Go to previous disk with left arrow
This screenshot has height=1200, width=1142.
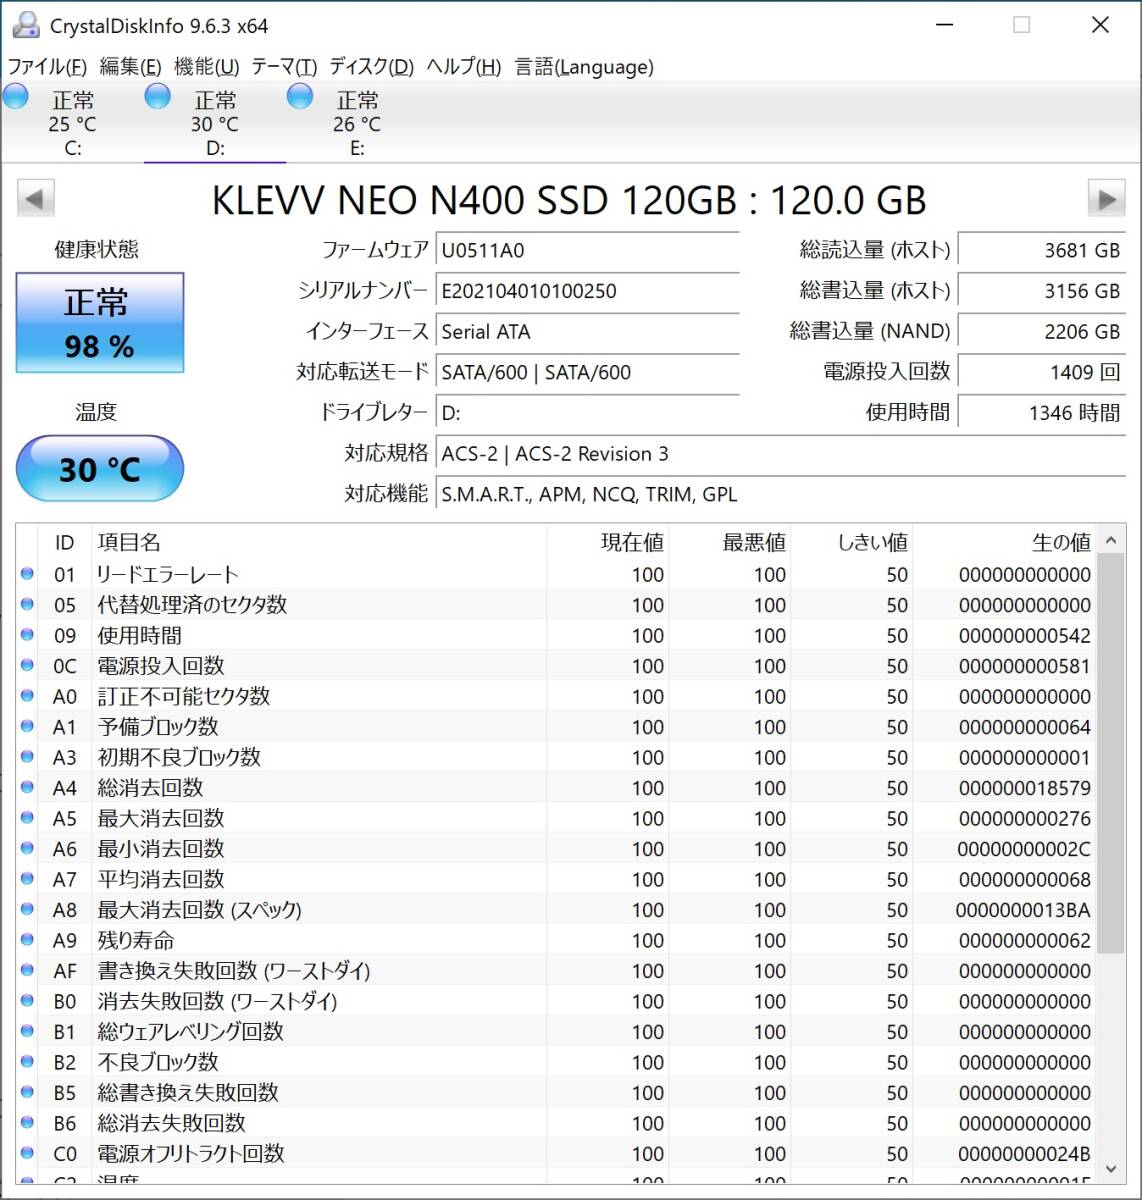pos(36,198)
